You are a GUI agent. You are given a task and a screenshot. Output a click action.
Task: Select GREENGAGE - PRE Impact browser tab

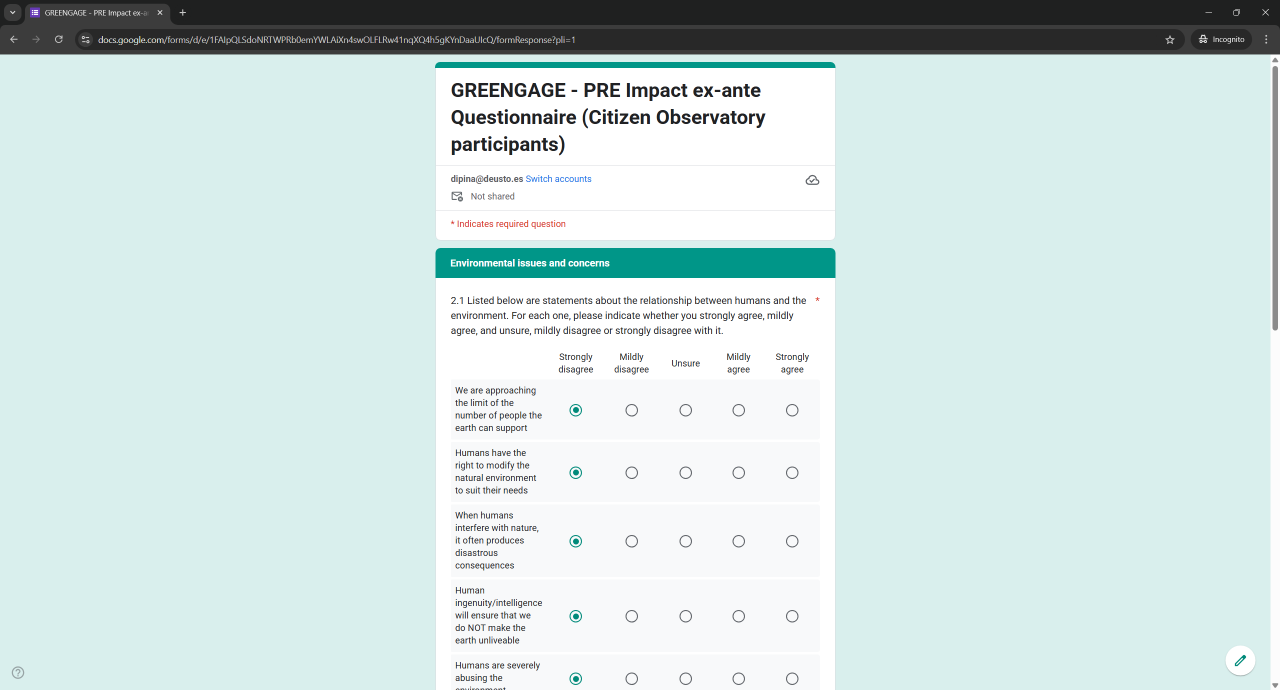96,13
